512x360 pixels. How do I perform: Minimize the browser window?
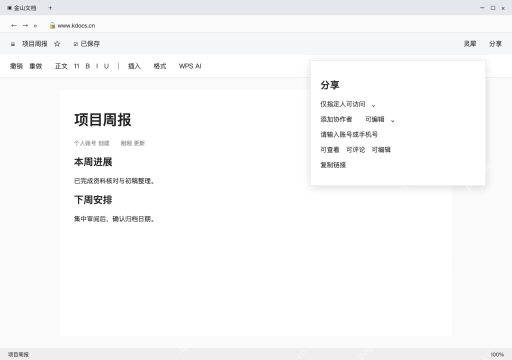click(482, 8)
